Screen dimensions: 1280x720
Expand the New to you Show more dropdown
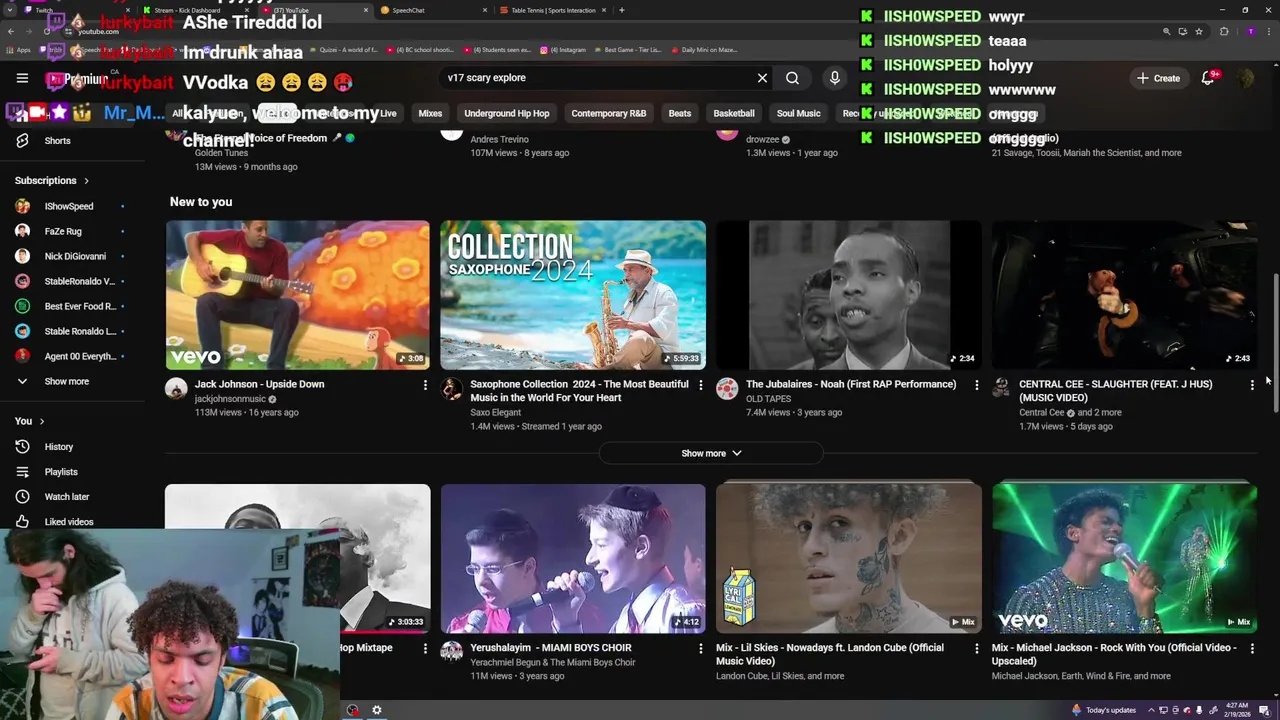click(711, 454)
